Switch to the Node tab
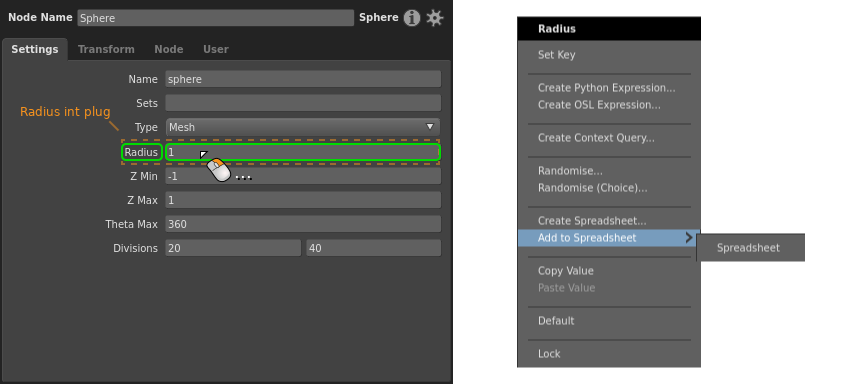 click(x=169, y=49)
